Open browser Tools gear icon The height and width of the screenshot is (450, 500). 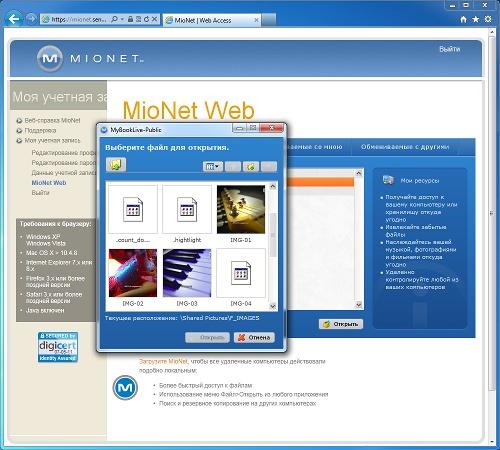point(488,19)
